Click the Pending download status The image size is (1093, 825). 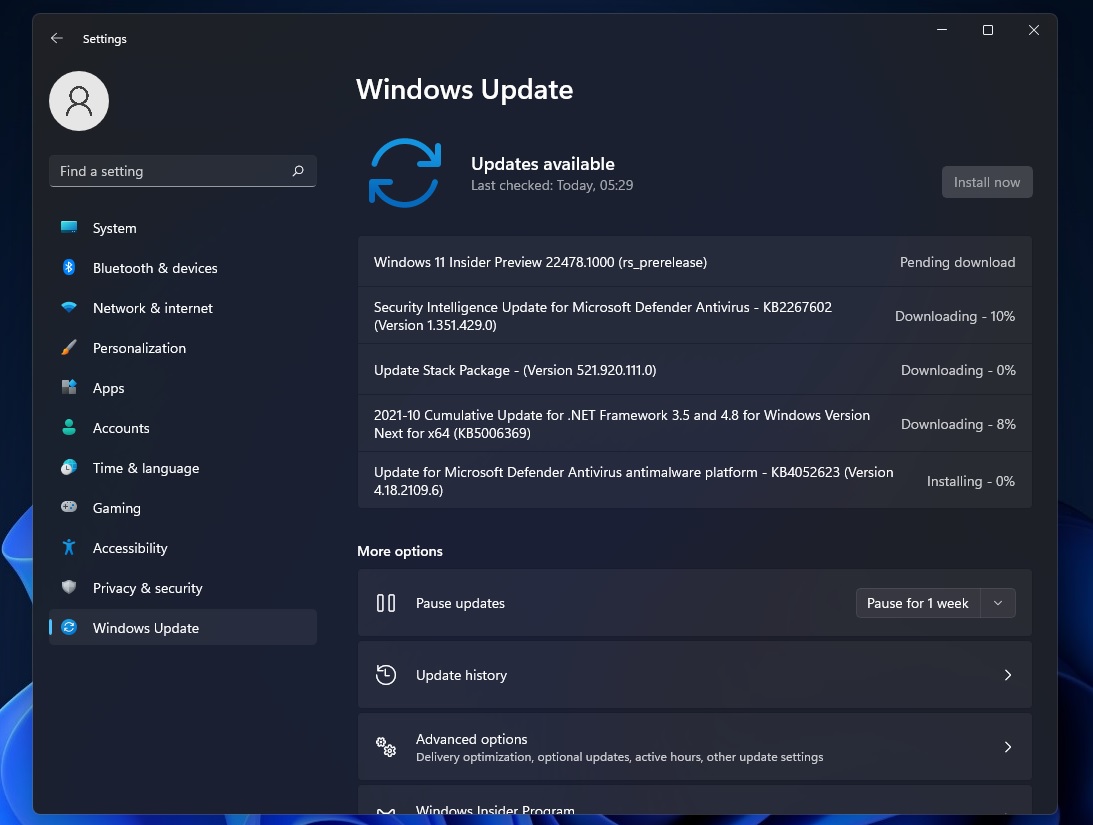pyautogui.click(x=957, y=262)
